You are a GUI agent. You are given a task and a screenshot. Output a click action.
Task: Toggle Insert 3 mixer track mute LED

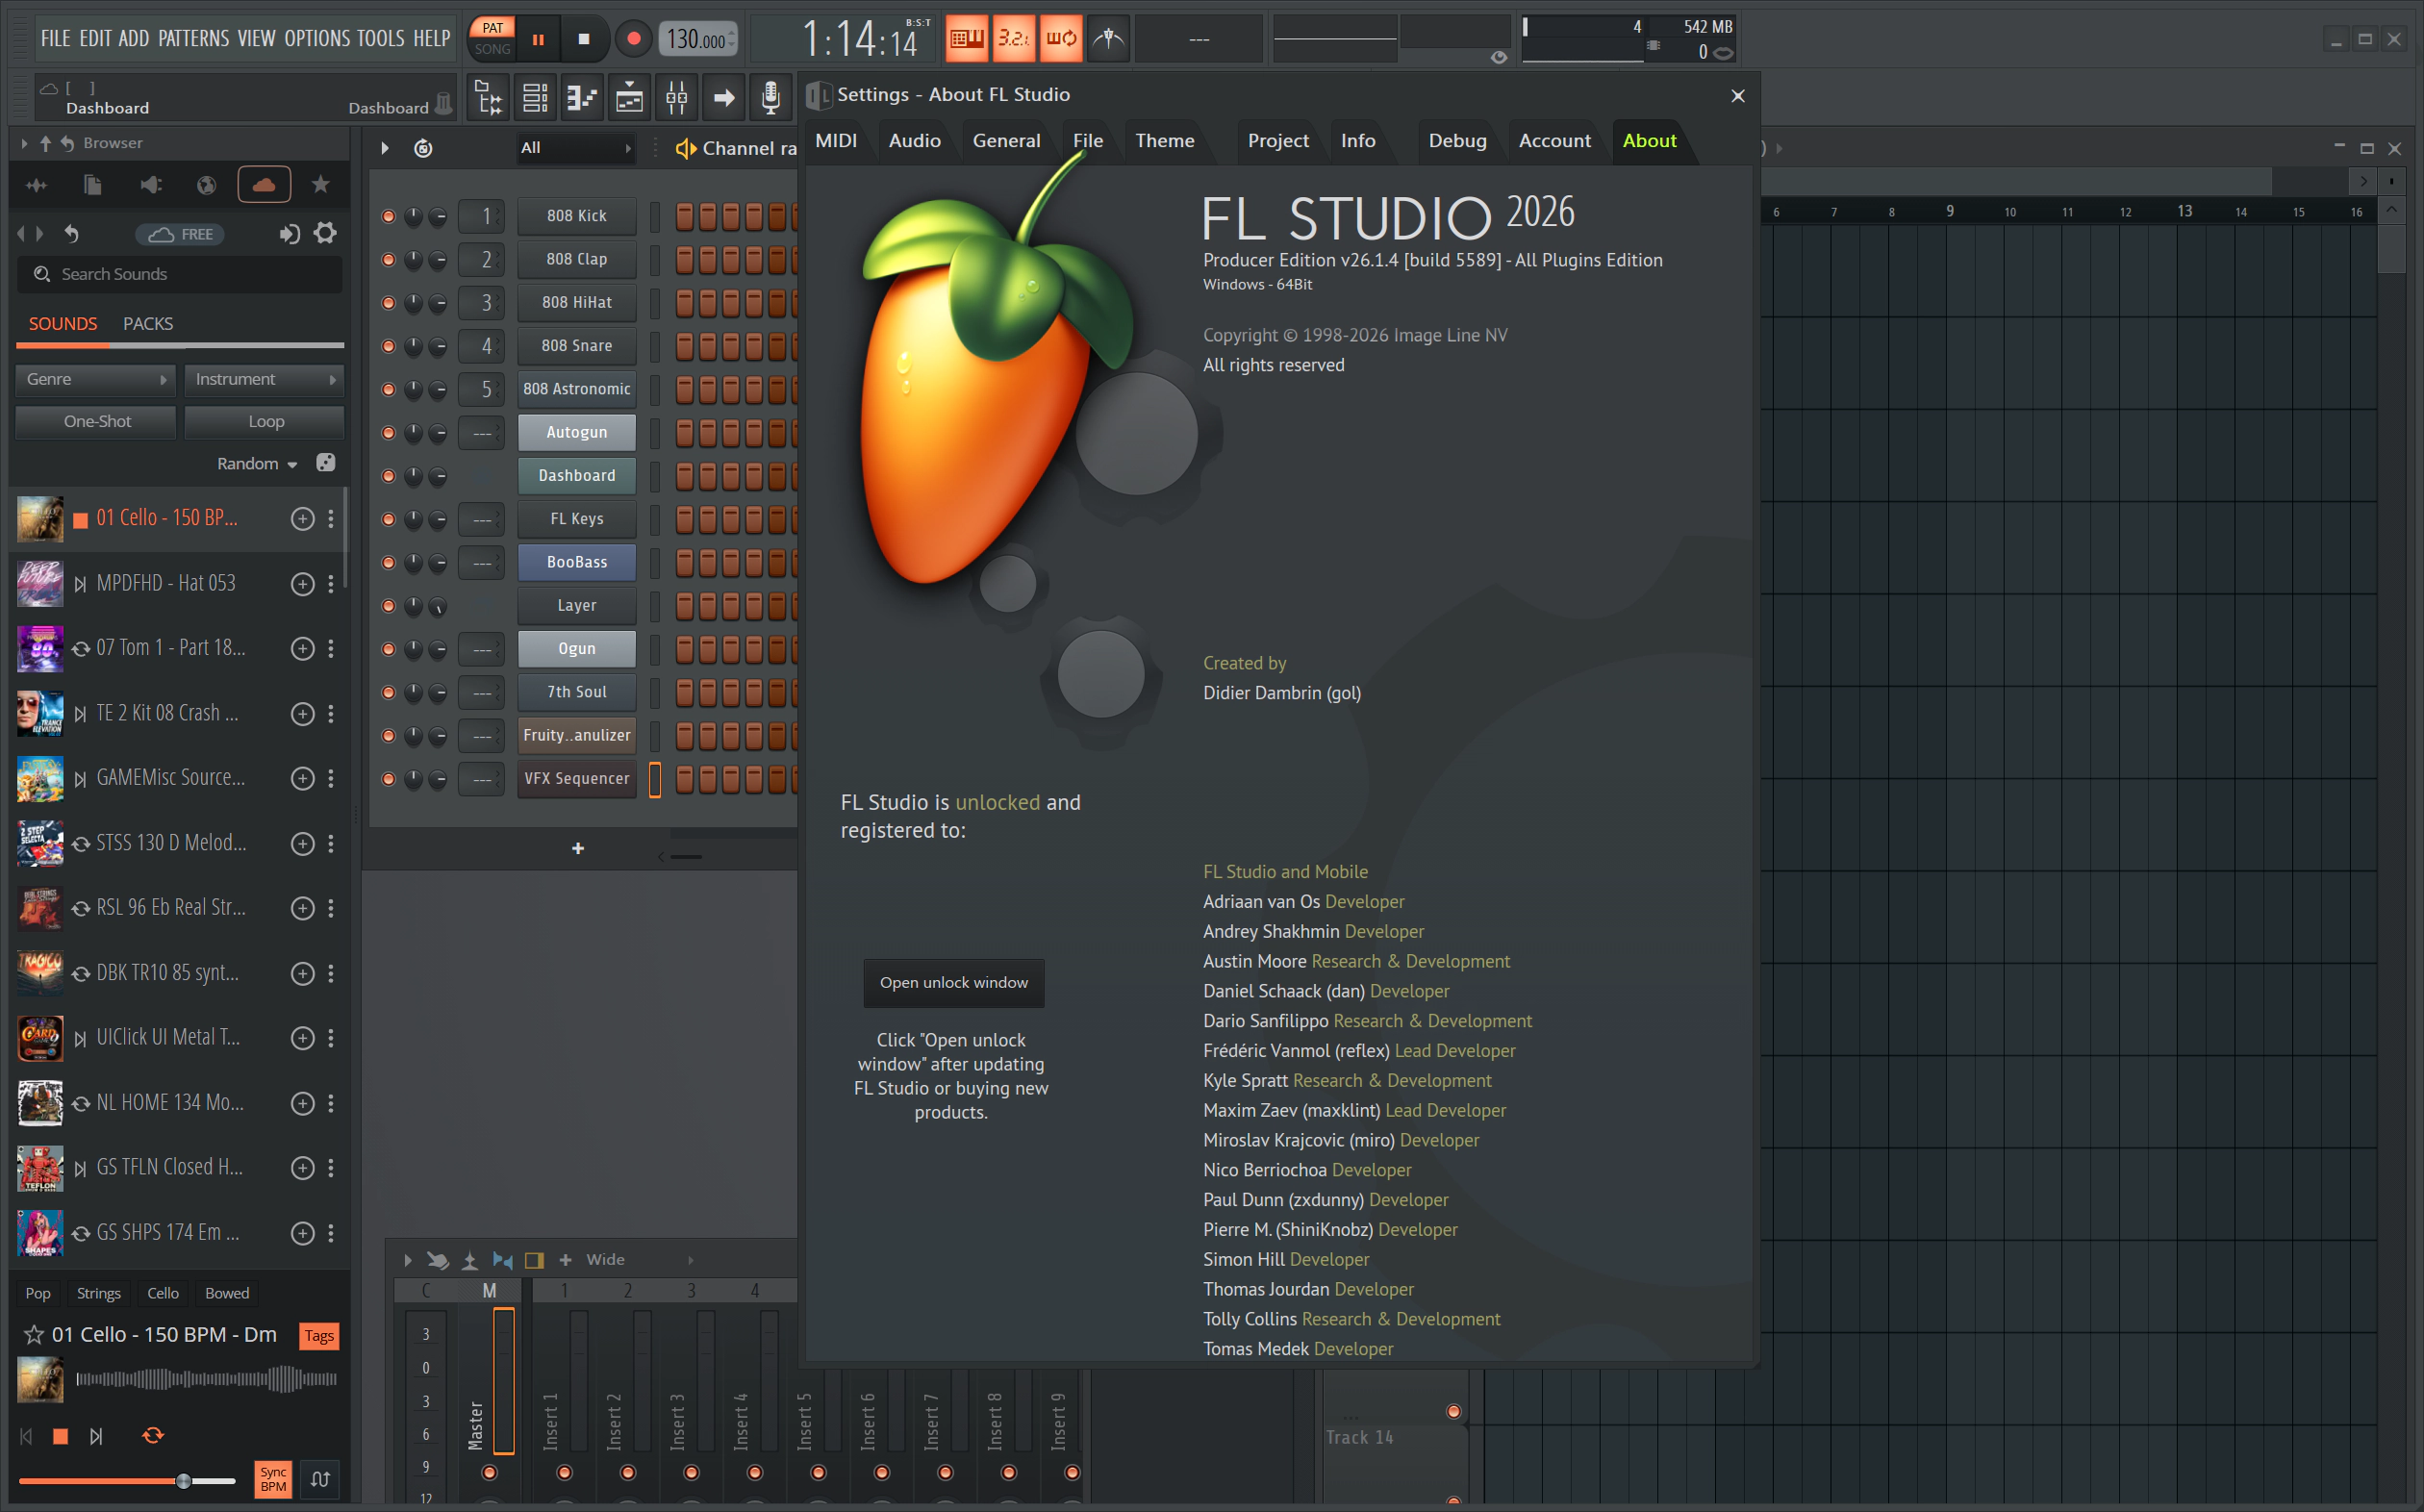[x=691, y=1473]
